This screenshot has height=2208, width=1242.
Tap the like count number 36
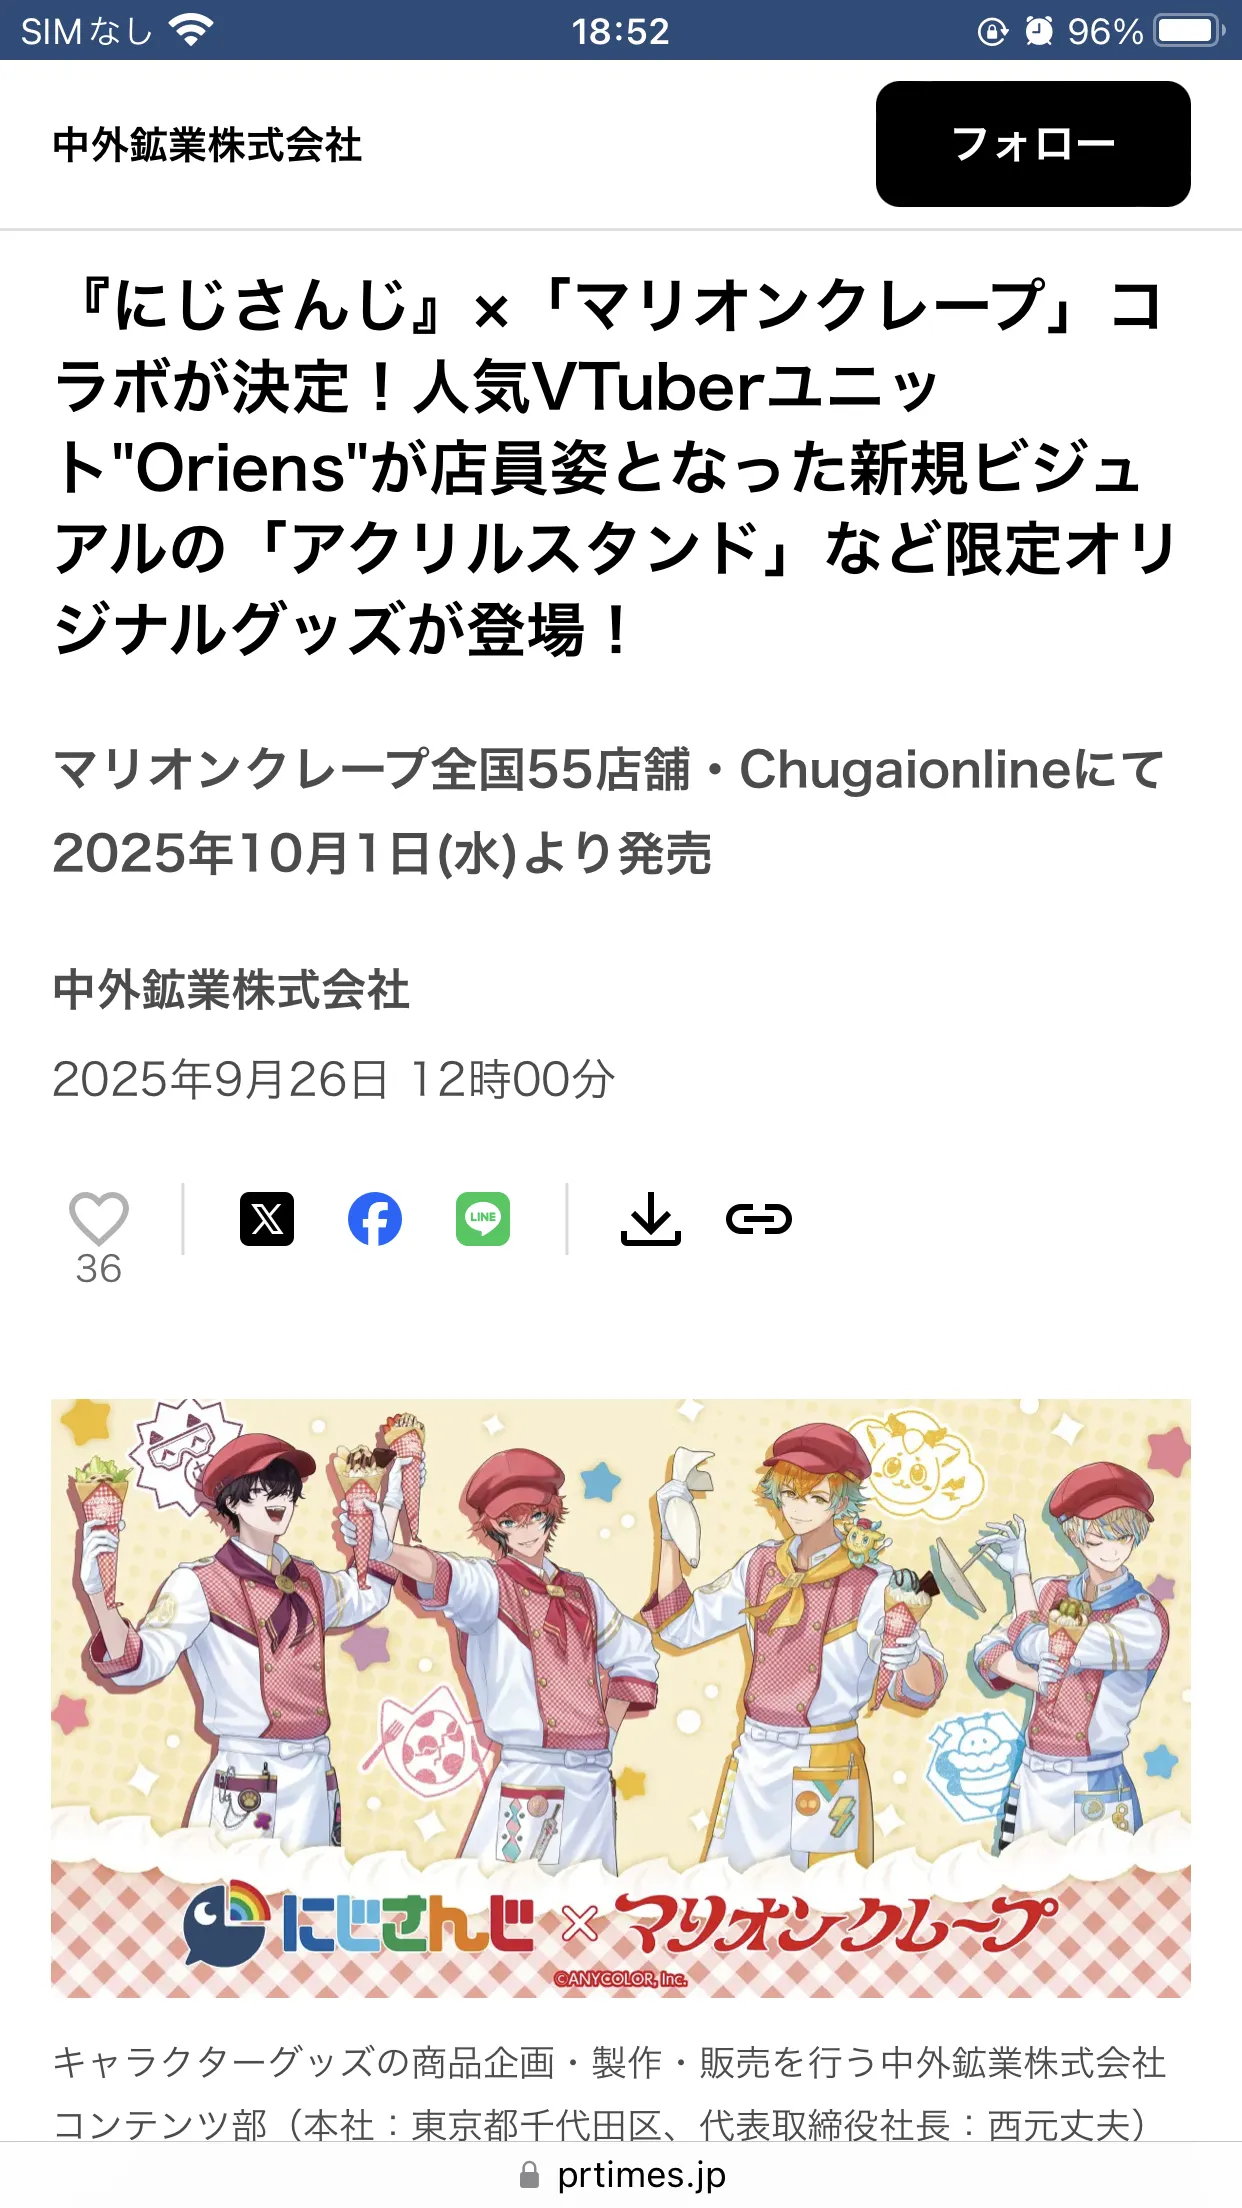(x=98, y=1269)
